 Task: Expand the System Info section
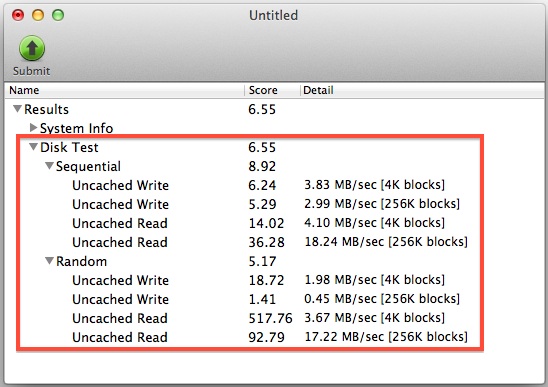point(34,128)
